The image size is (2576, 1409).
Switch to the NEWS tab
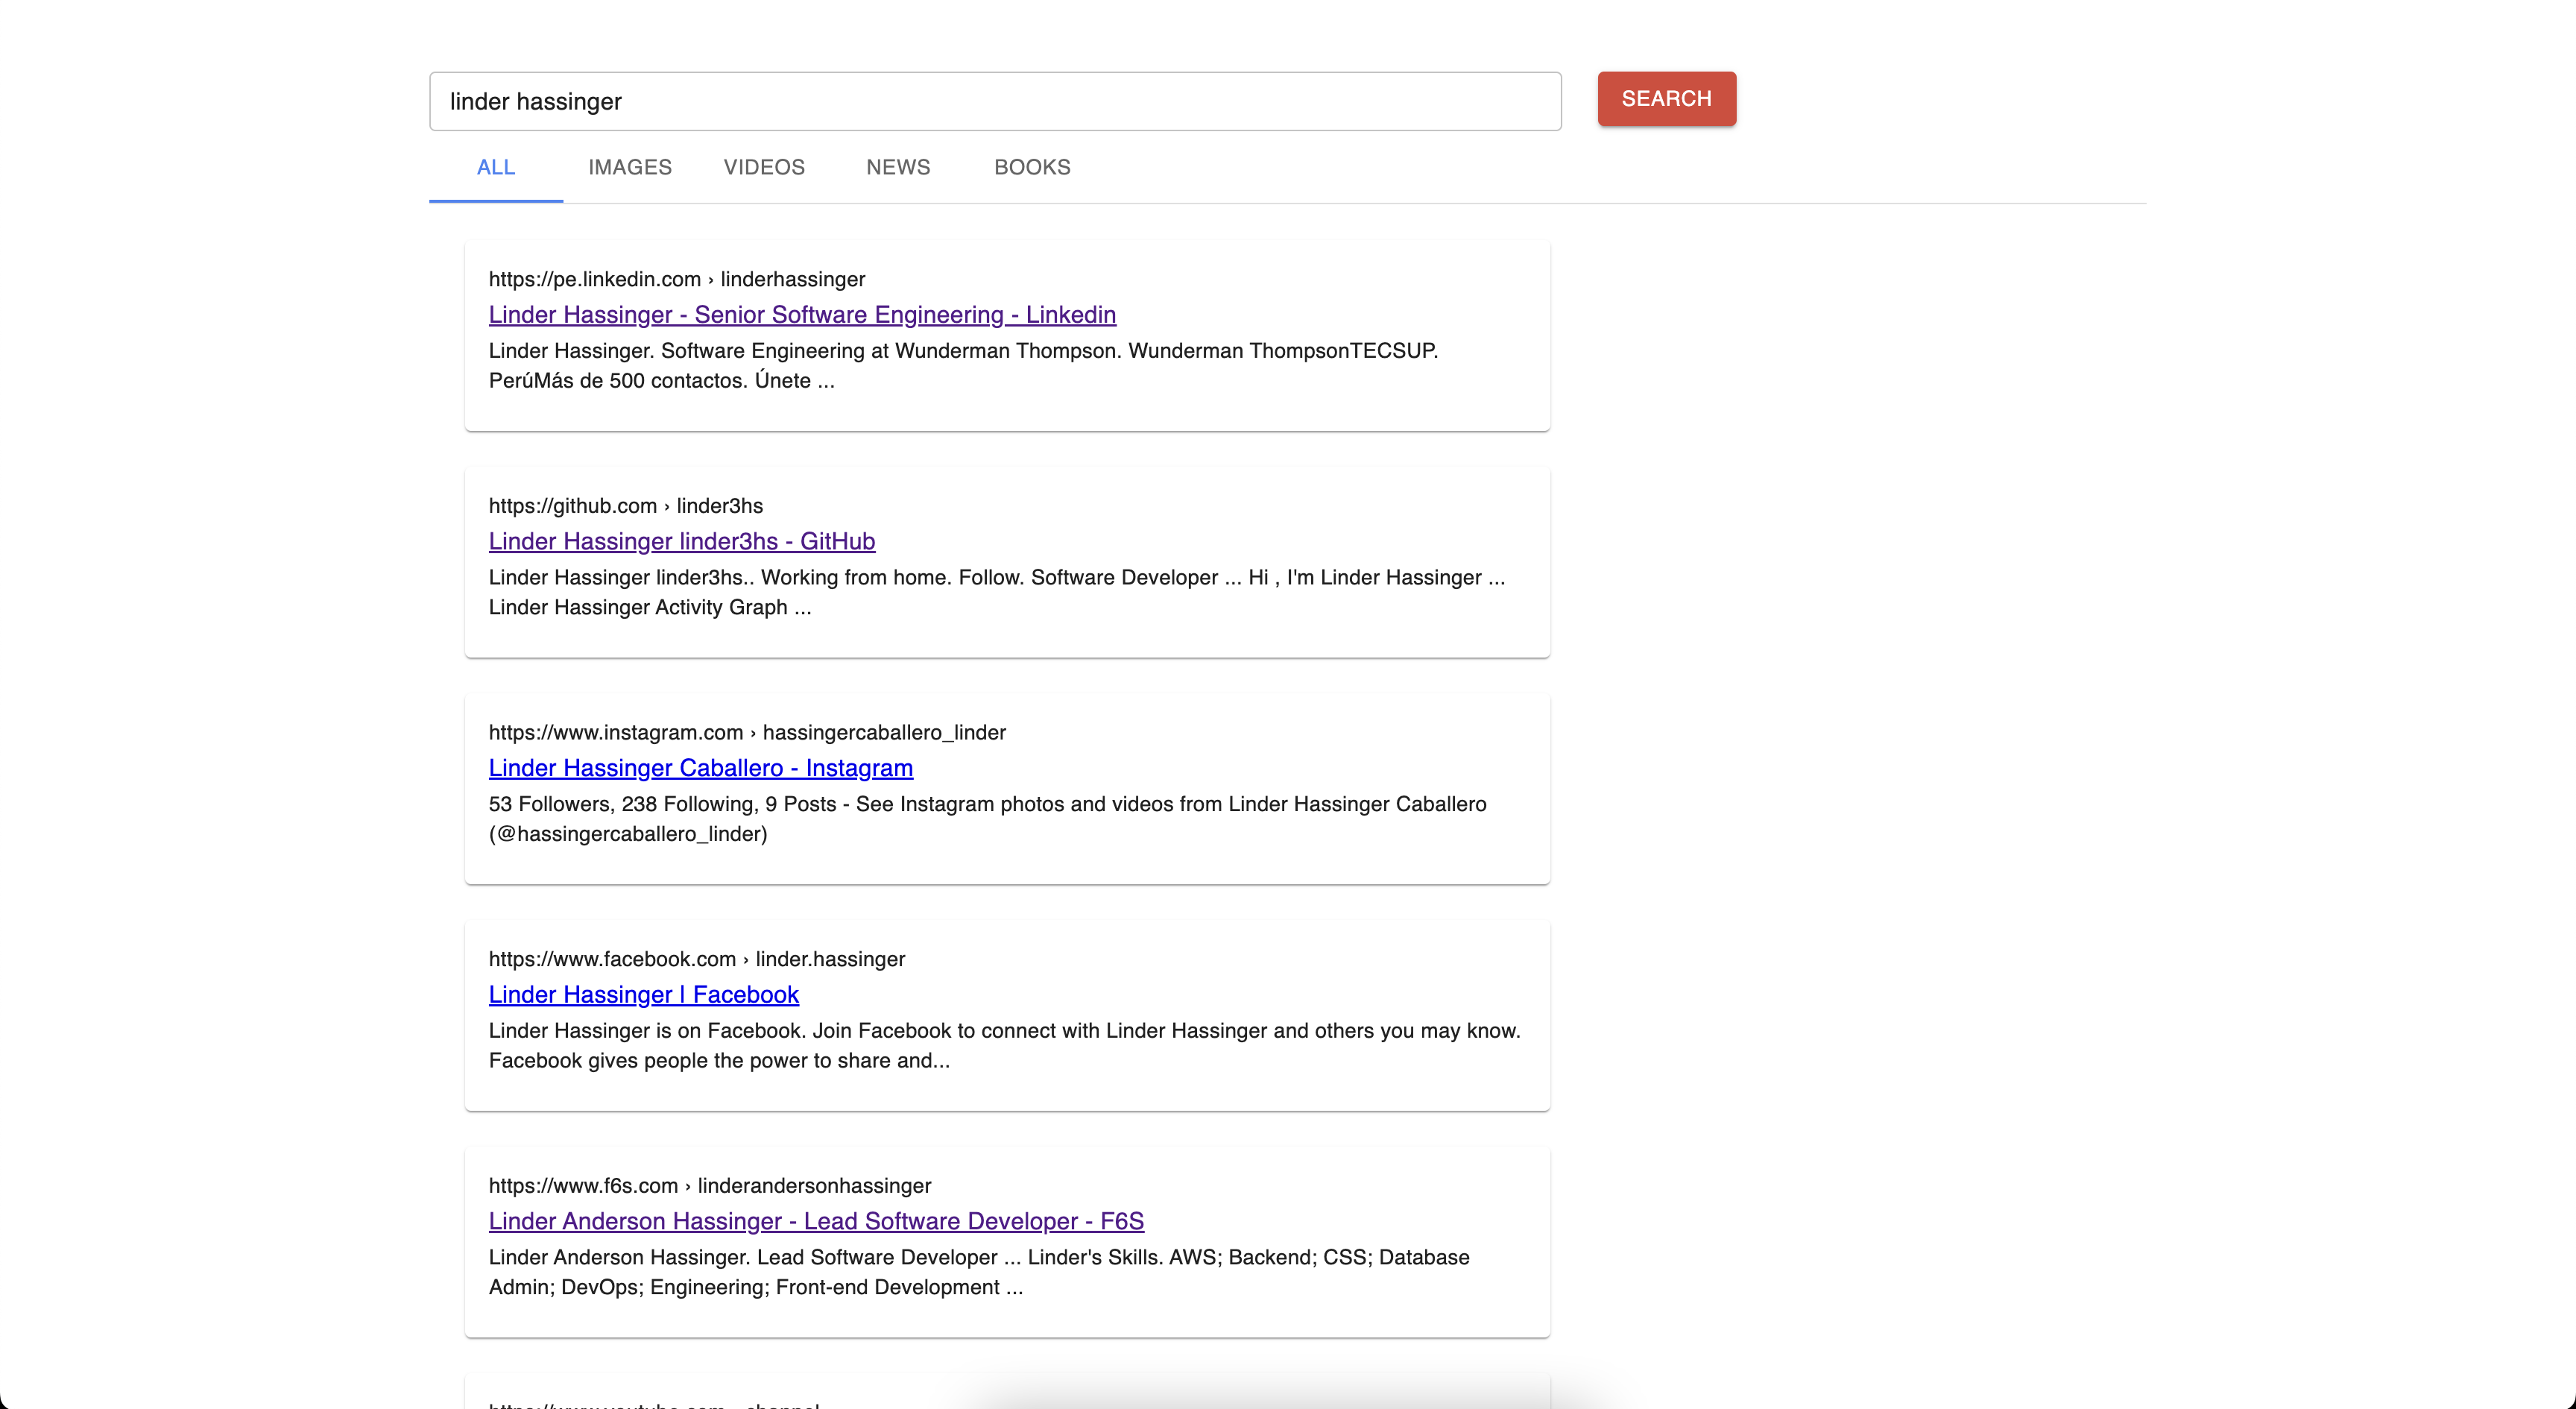point(897,167)
